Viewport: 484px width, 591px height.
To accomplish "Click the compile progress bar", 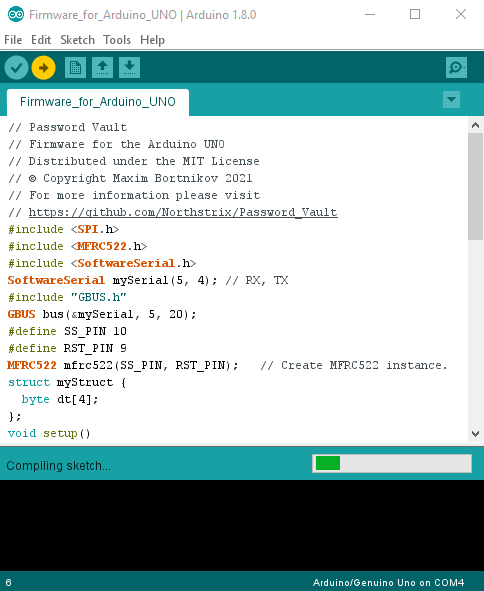I will click(392, 463).
